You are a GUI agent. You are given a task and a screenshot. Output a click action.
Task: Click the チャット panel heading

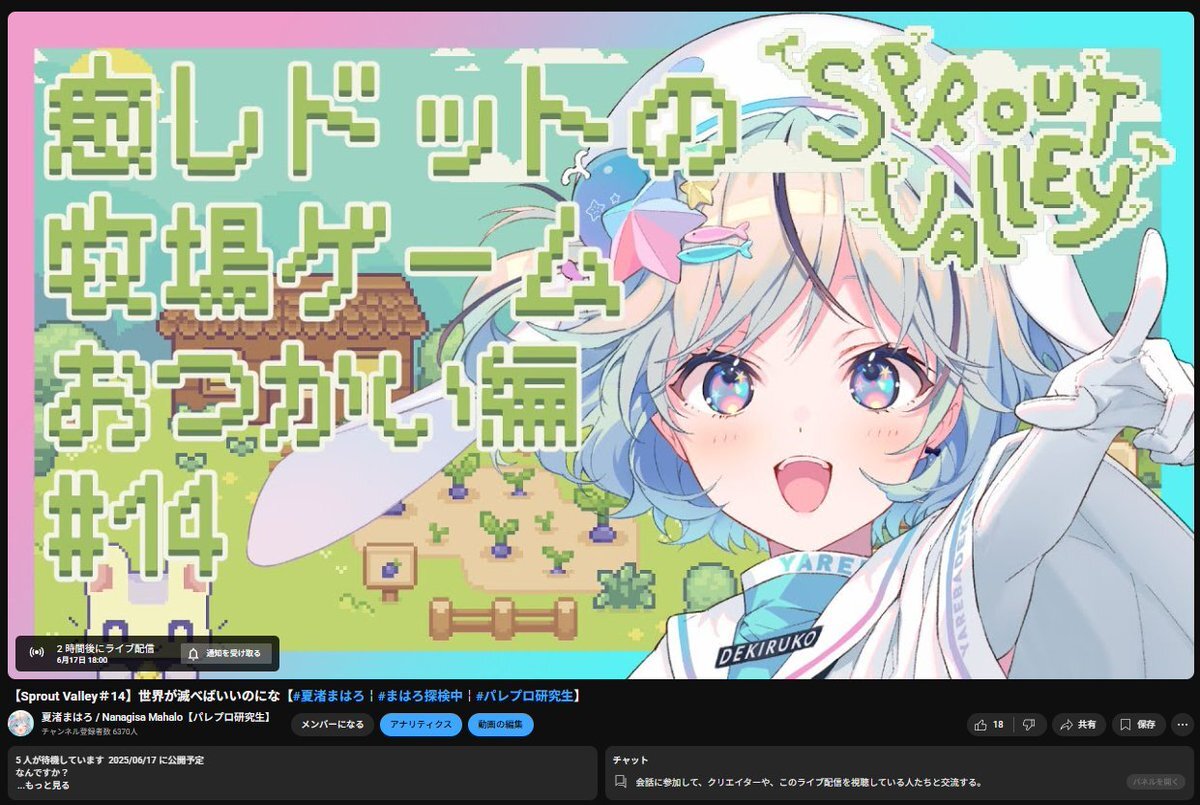pos(630,760)
